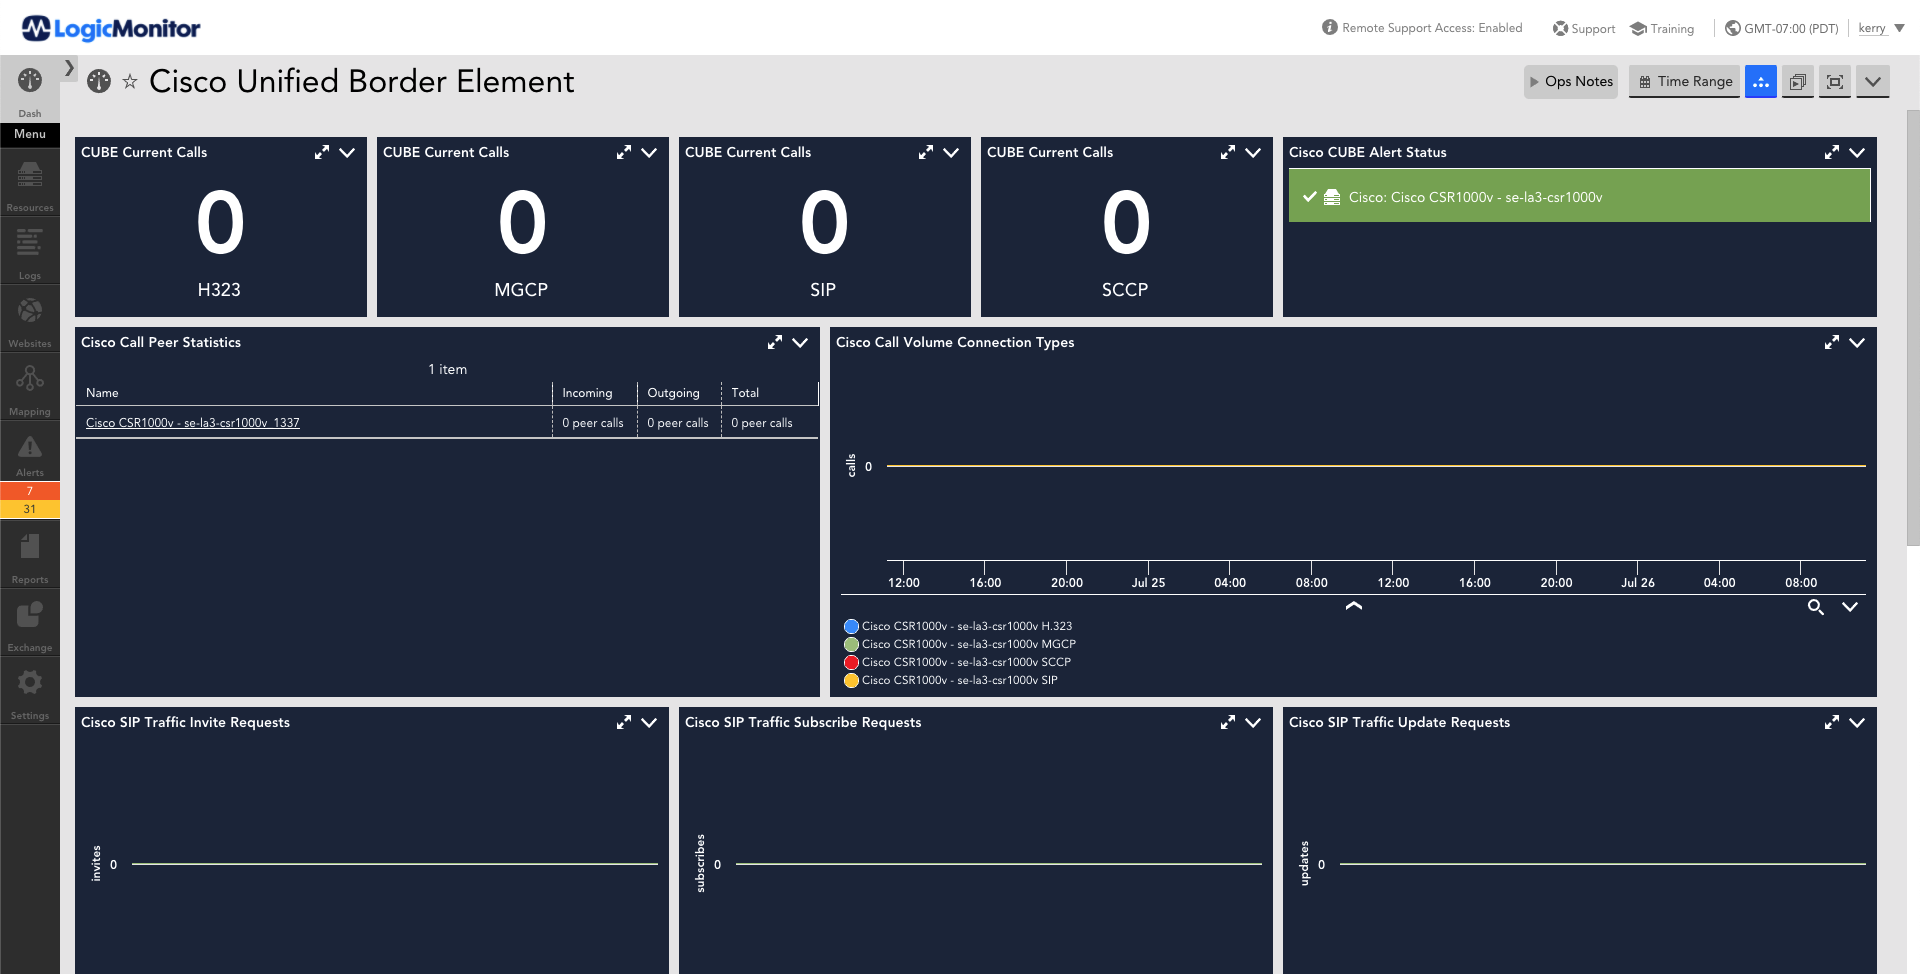
Task: Toggle the green MGCP legend series
Action: [x=960, y=644]
